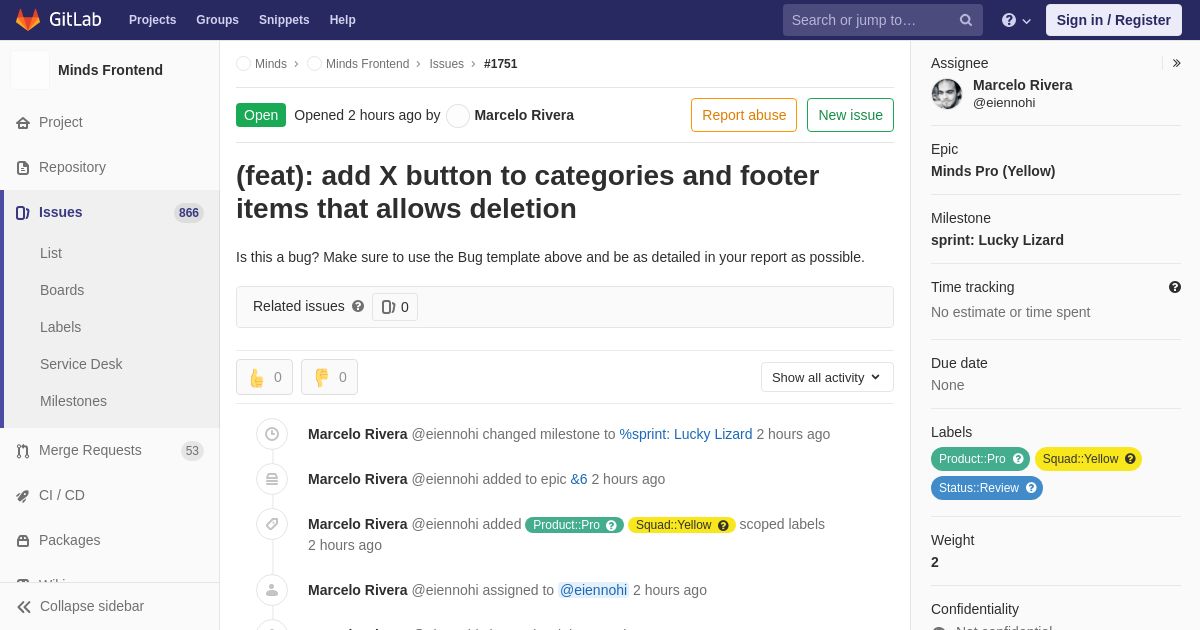Viewport: 1200px width, 630px height.
Task: Click the related issues count badge
Action: click(395, 307)
